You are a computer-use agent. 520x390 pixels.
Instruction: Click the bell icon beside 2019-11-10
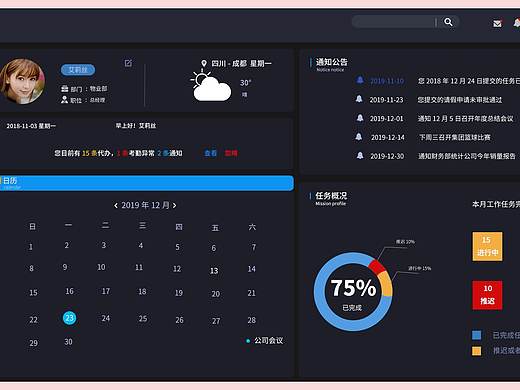(x=360, y=80)
